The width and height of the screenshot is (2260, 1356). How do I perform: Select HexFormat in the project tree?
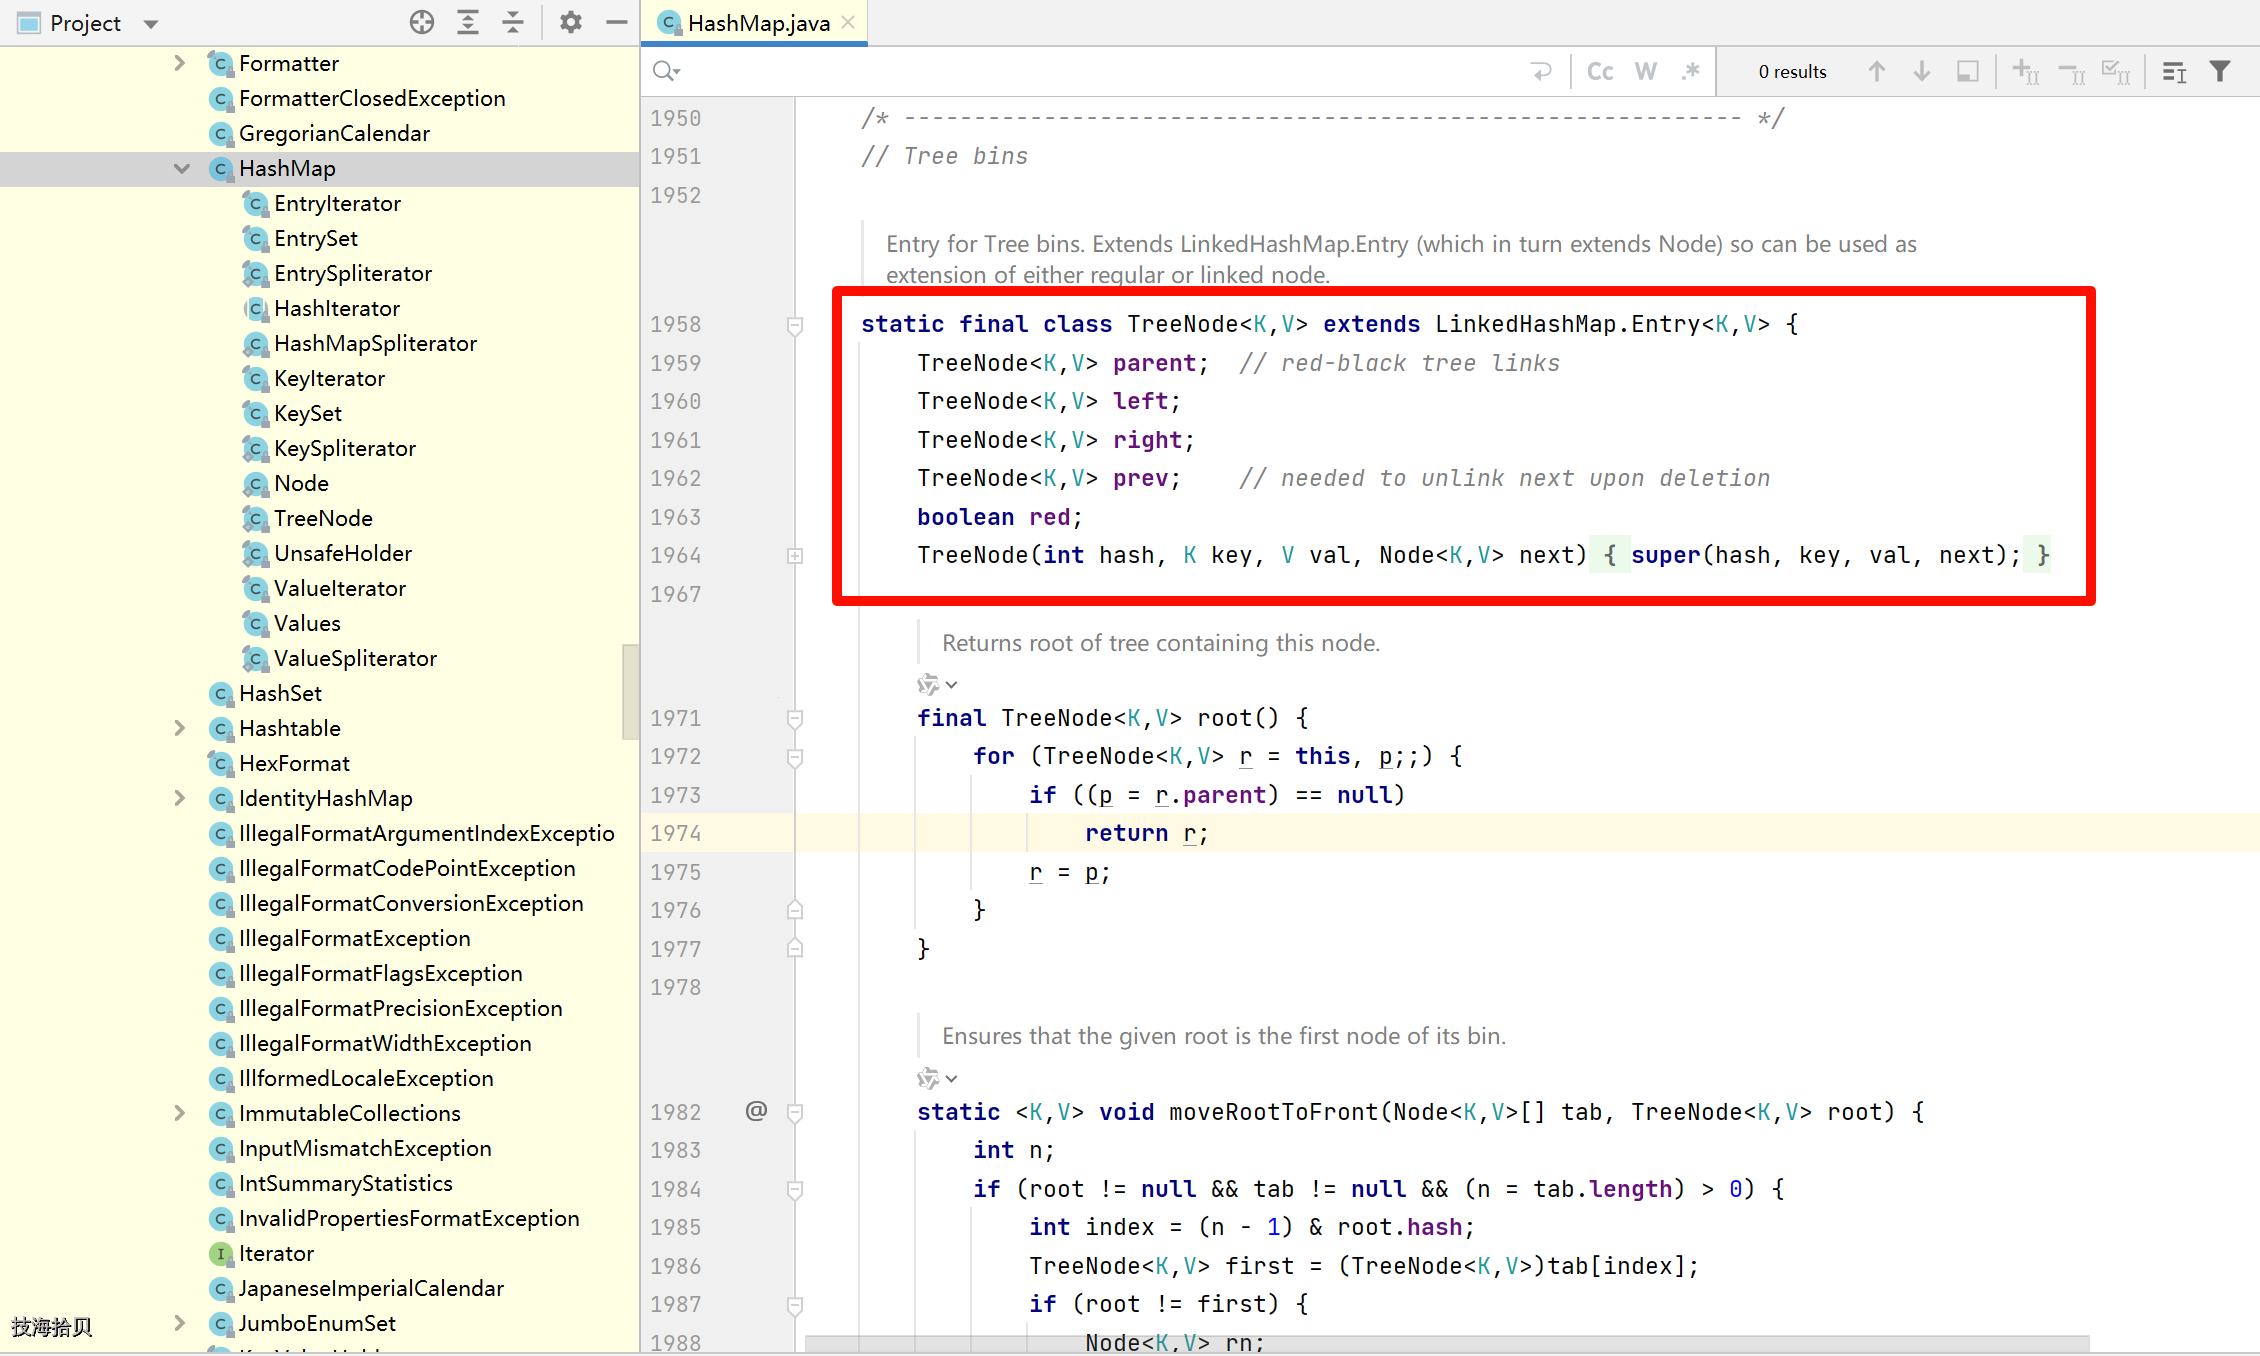pyautogui.click(x=294, y=763)
